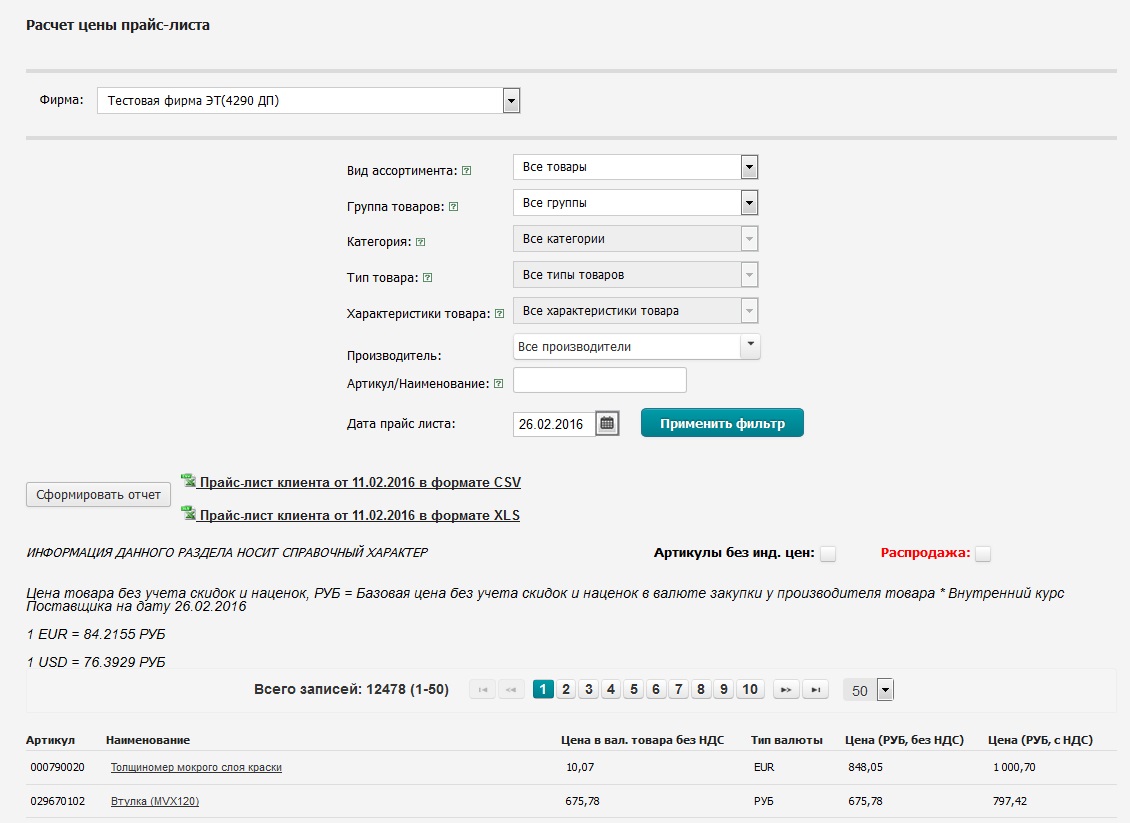Image resolution: width=1130 pixels, height=823 pixels.
Task: Toggle the Распродажа checkbox
Action: [983, 554]
